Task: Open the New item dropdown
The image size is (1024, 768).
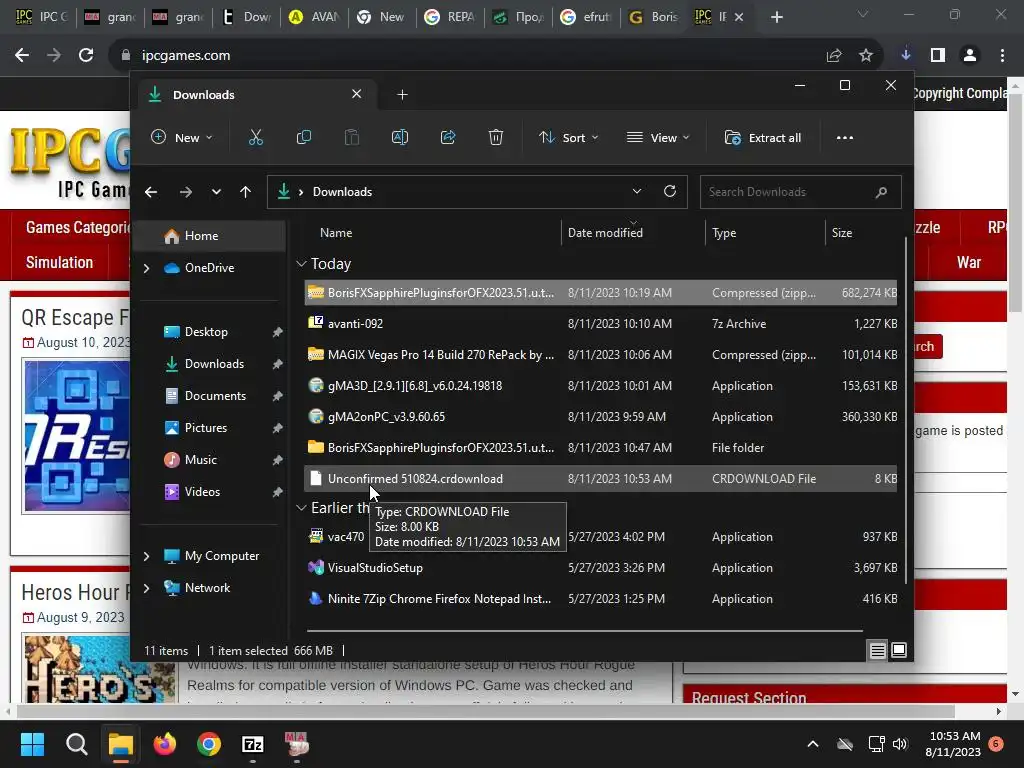Action: click(182, 137)
